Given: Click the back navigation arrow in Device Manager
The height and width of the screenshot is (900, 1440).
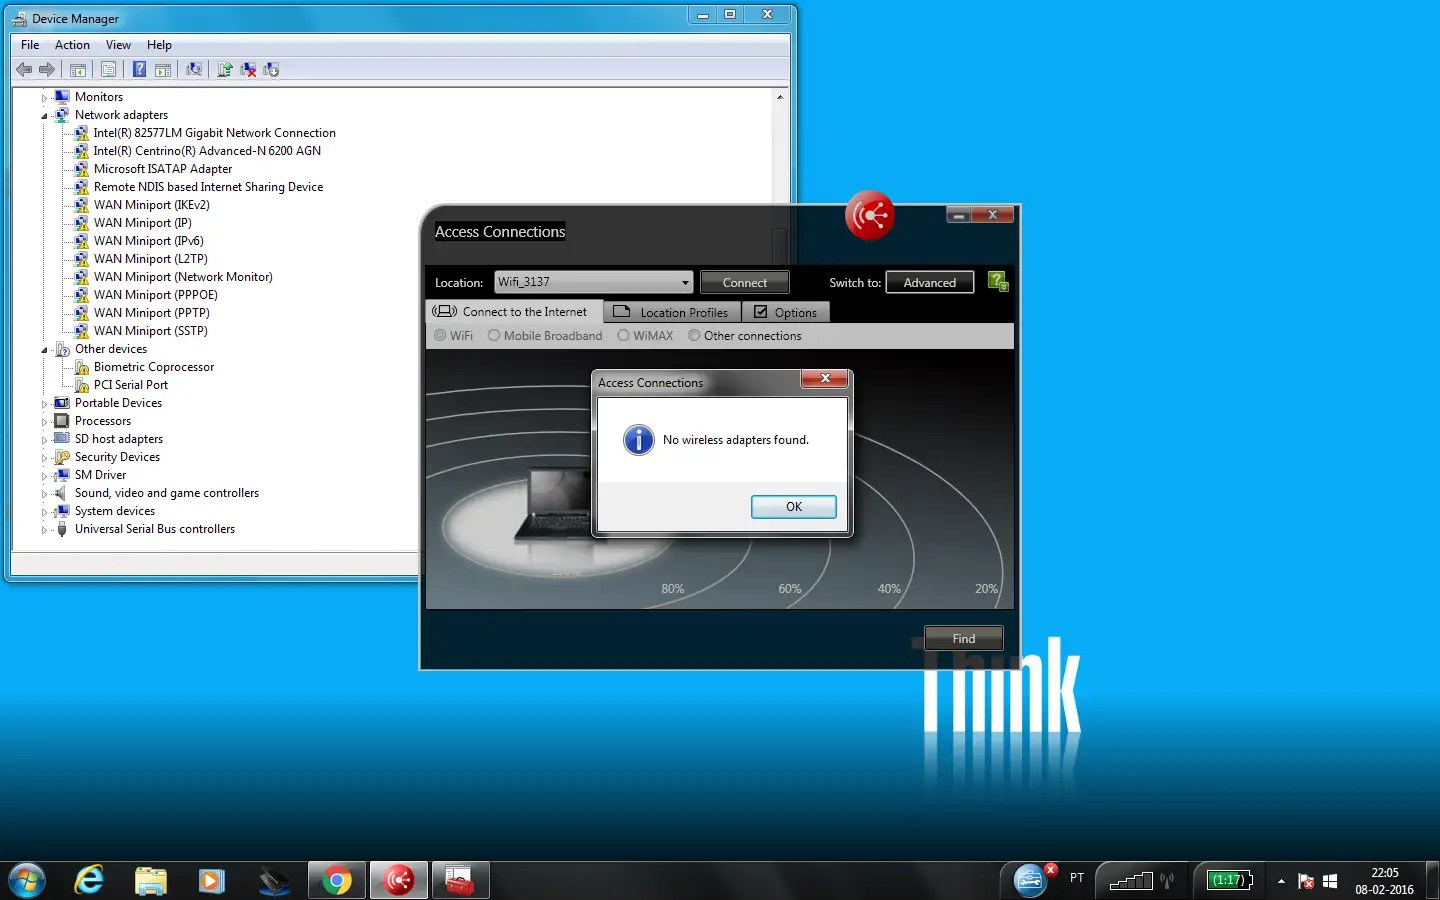Looking at the screenshot, I should (24, 69).
